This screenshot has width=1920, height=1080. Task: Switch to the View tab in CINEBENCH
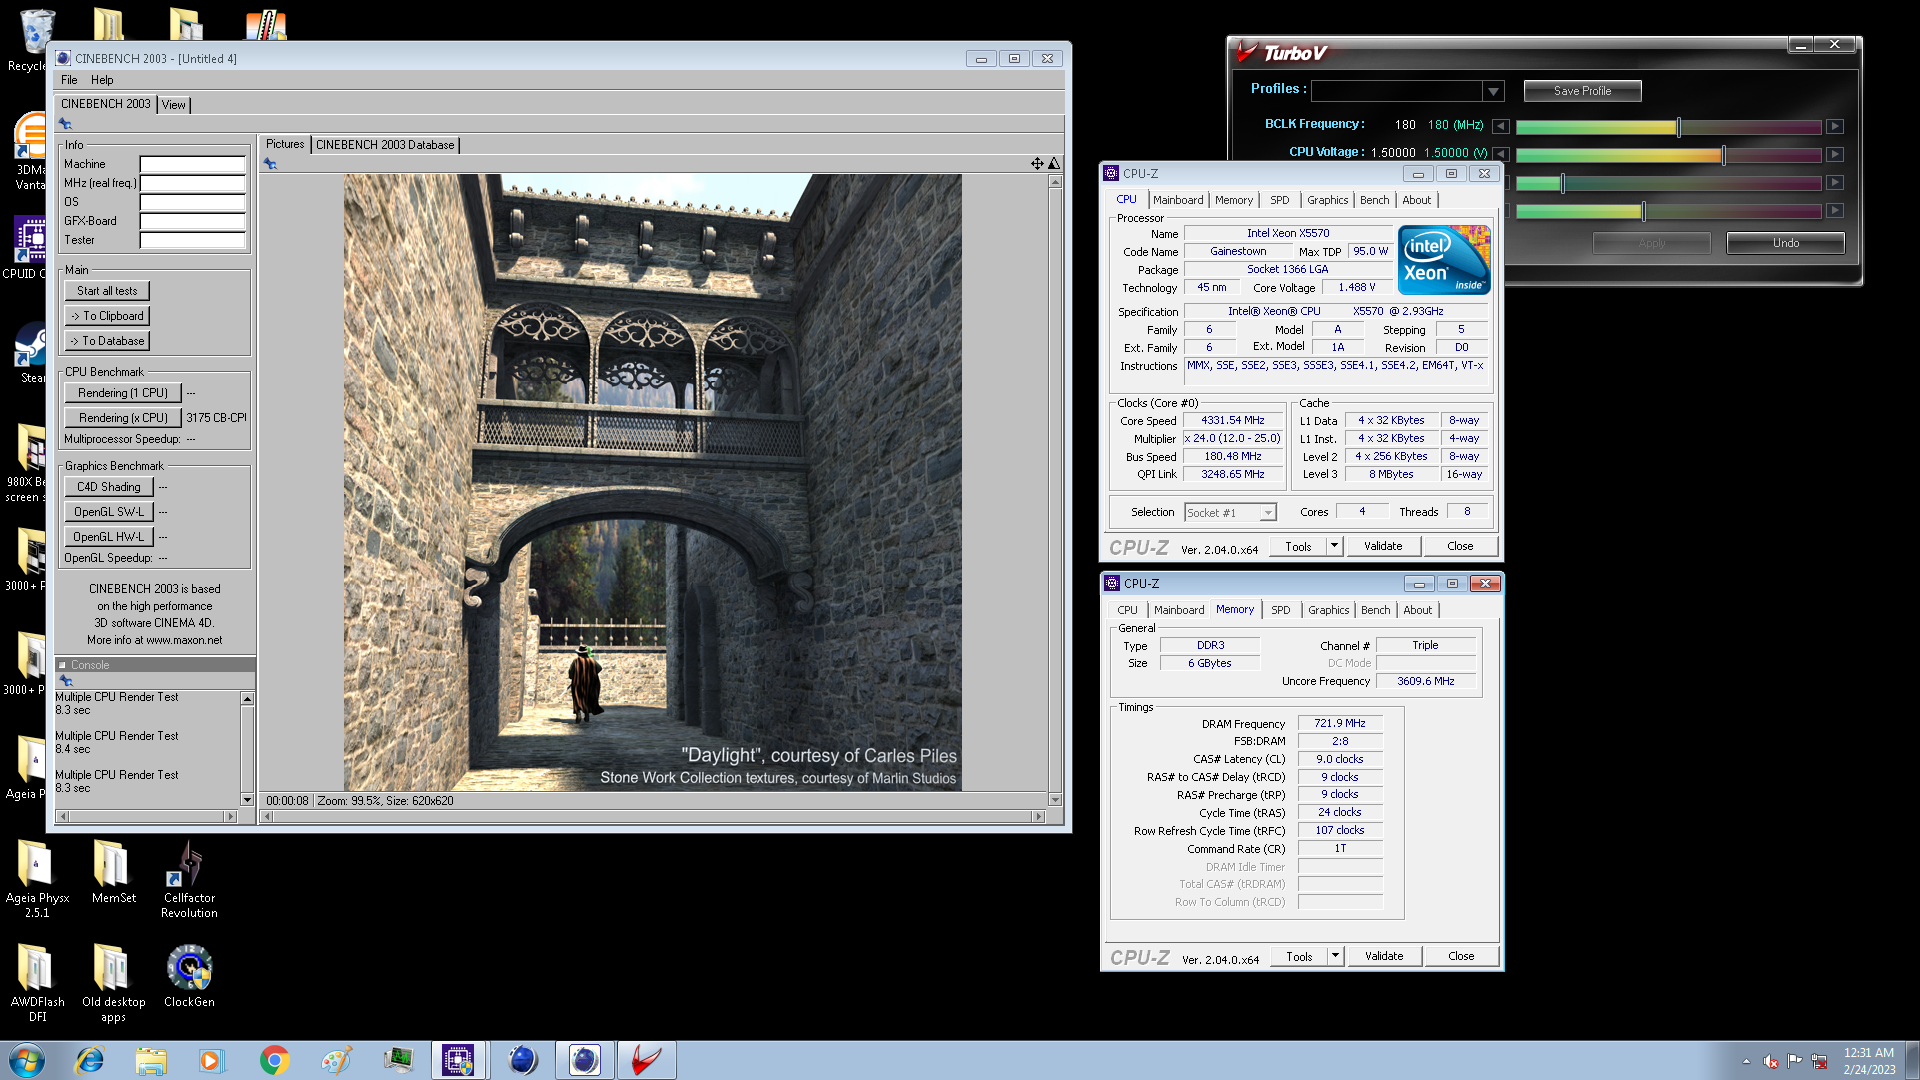coord(174,105)
